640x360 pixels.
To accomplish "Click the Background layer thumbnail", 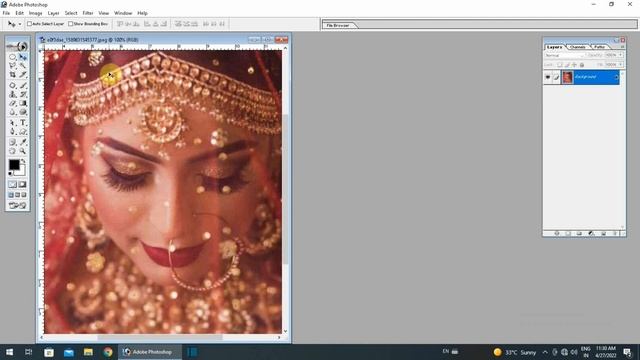I will click(567, 77).
